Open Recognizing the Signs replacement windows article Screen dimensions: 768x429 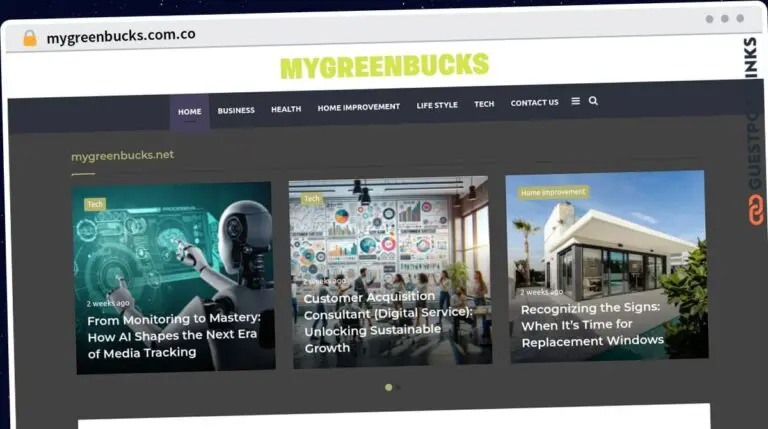click(592, 324)
